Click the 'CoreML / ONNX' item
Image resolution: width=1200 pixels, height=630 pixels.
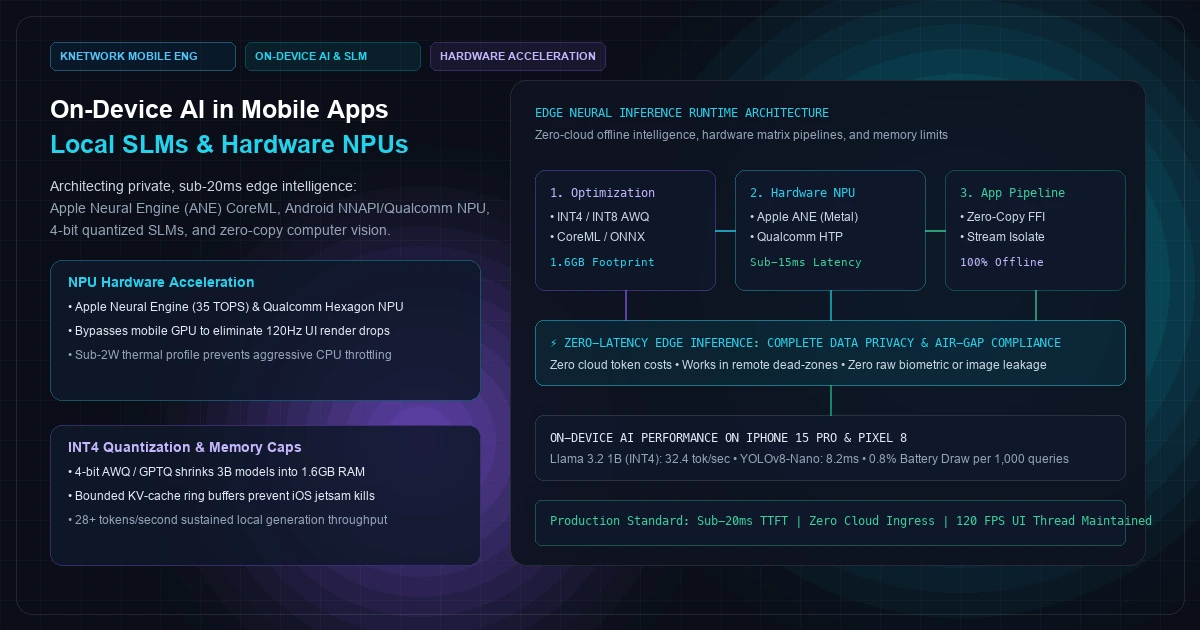coord(598,237)
